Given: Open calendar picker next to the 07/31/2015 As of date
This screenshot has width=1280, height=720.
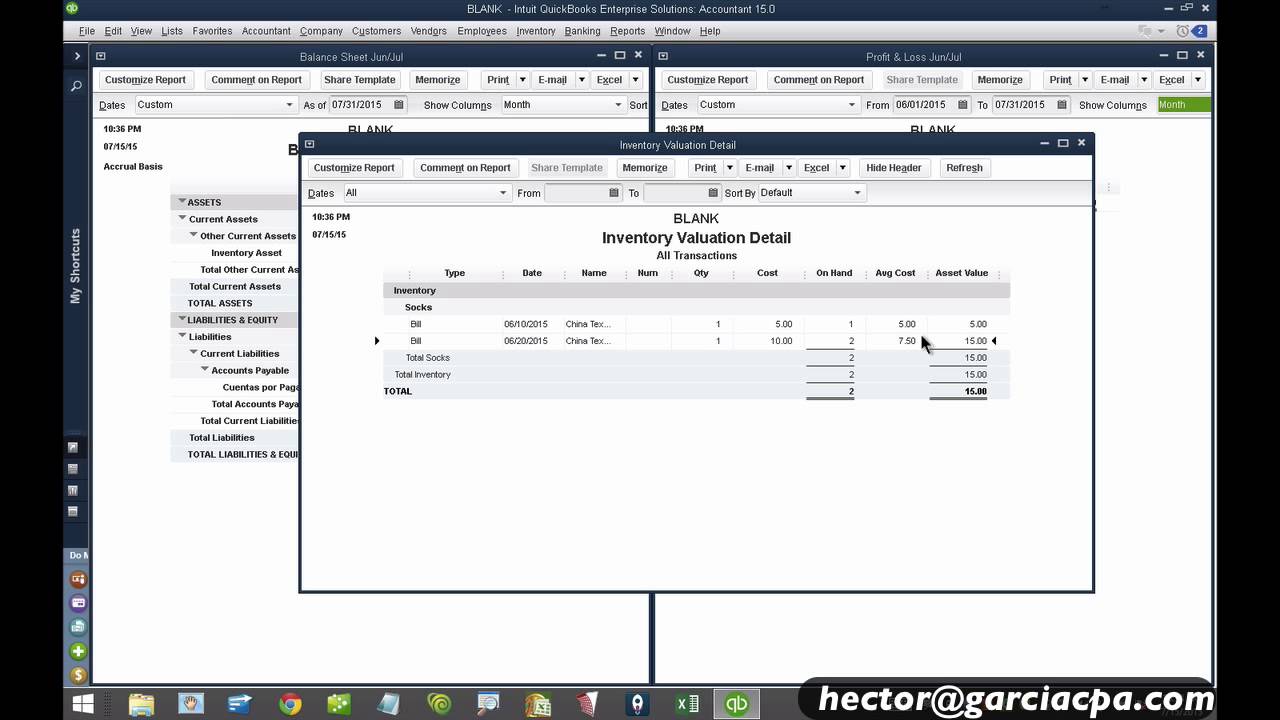Looking at the screenshot, I should click(x=398, y=105).
